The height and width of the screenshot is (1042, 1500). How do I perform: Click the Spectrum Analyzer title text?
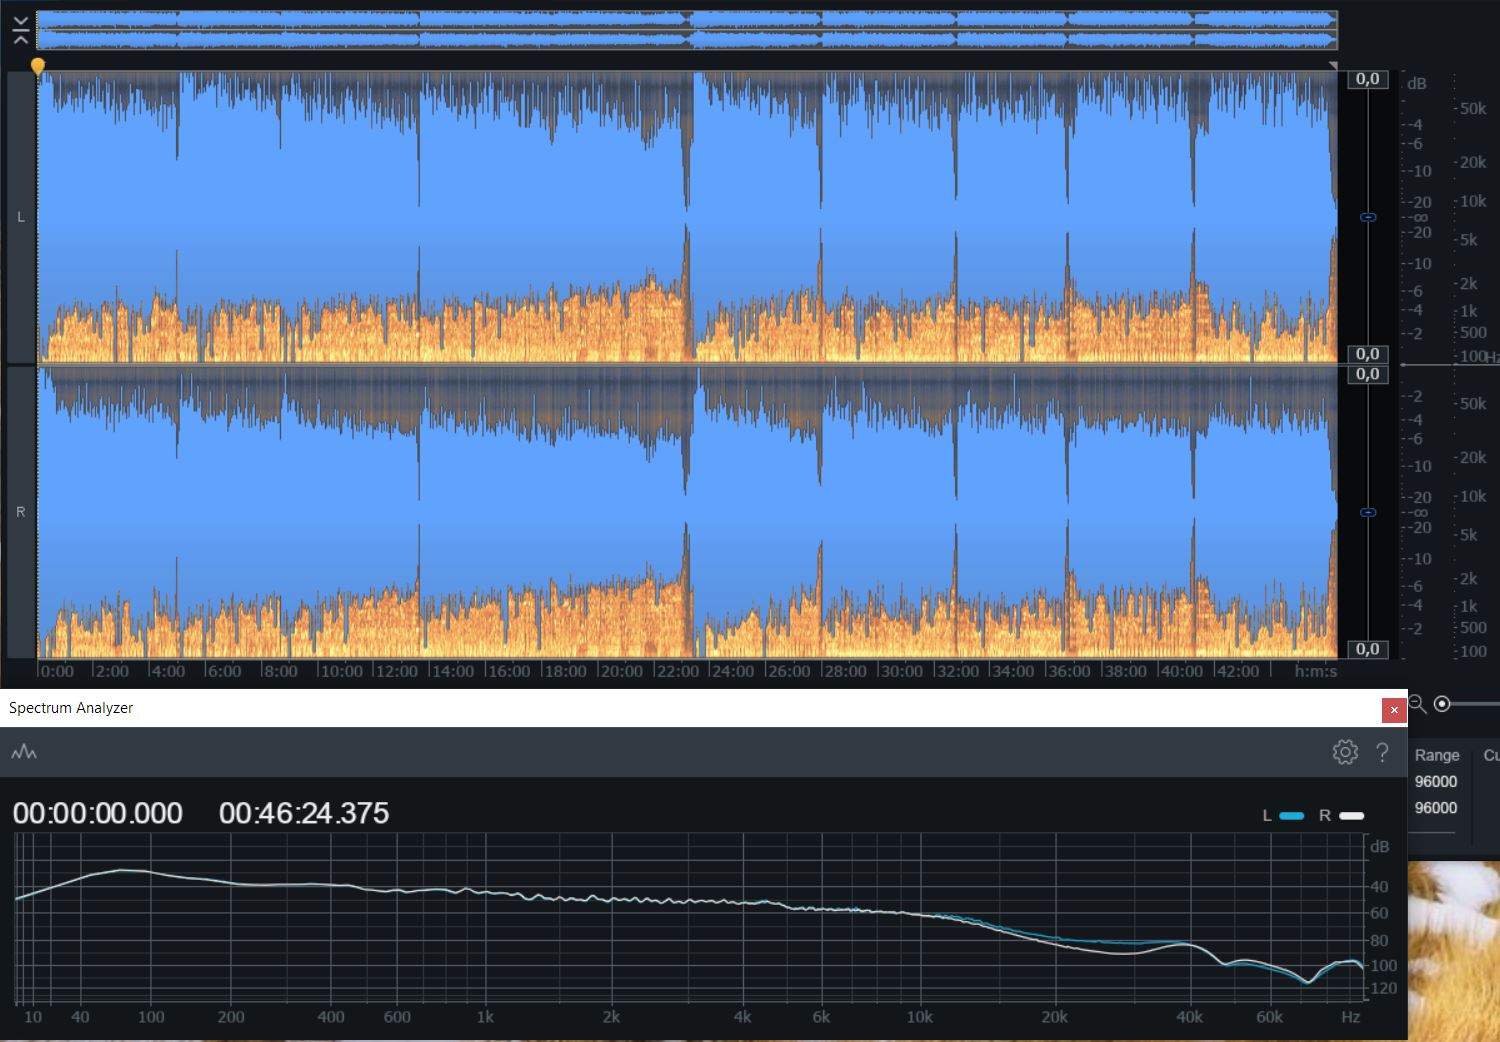pyautogui.click(x=71, y=708)
